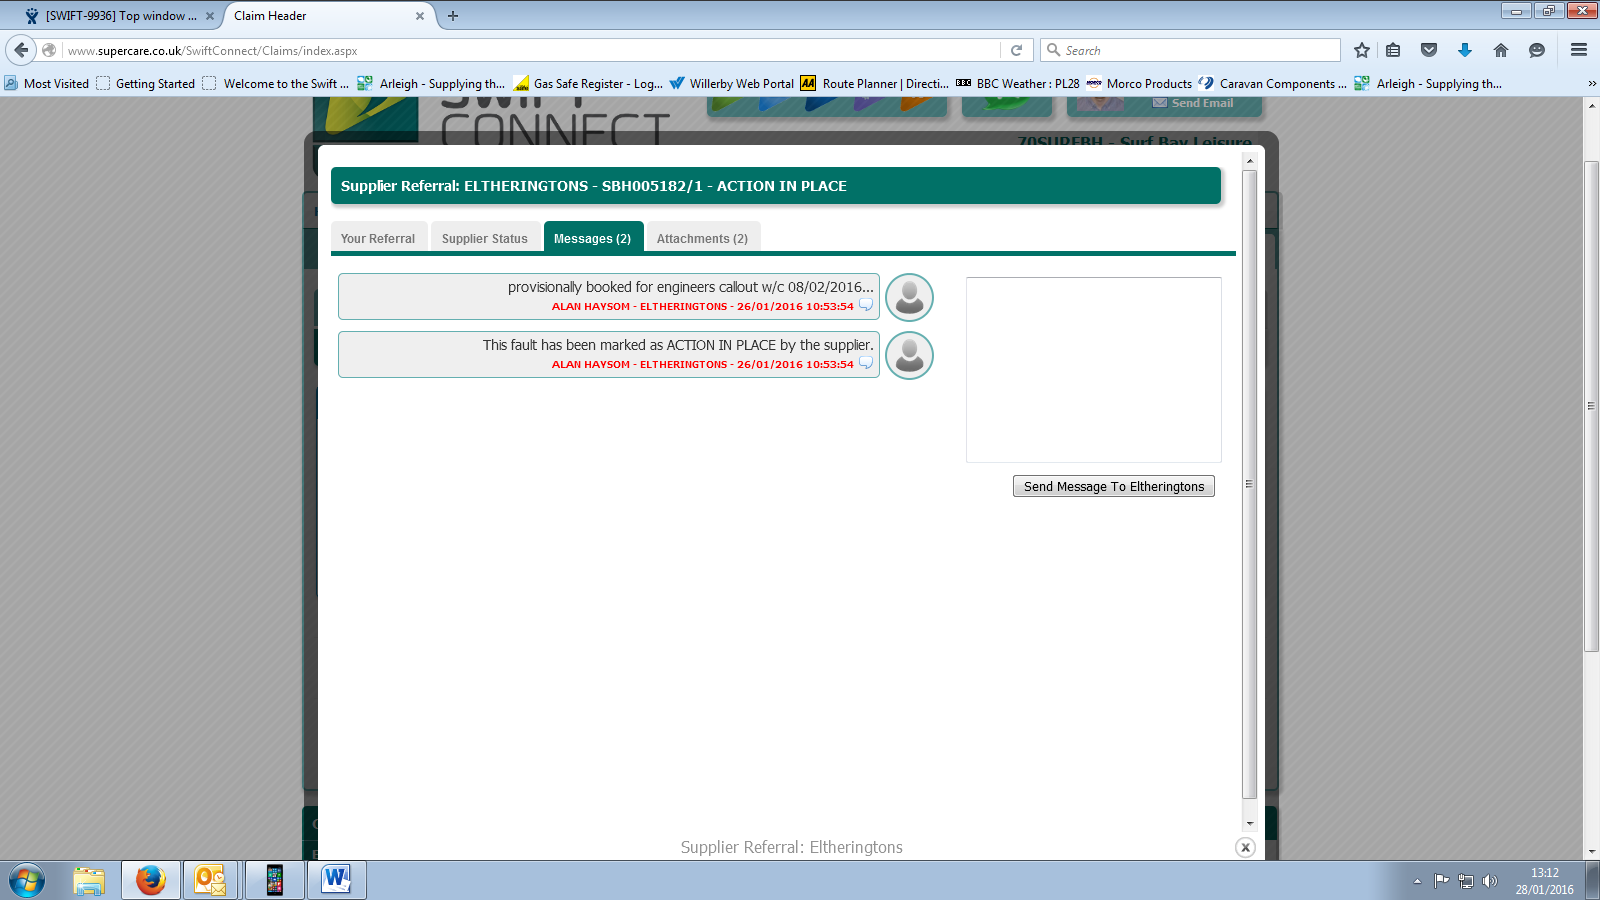Open the Firefox hamburger menu
Viewport: 1600px width, 900px height.
tap(1579, 50)
